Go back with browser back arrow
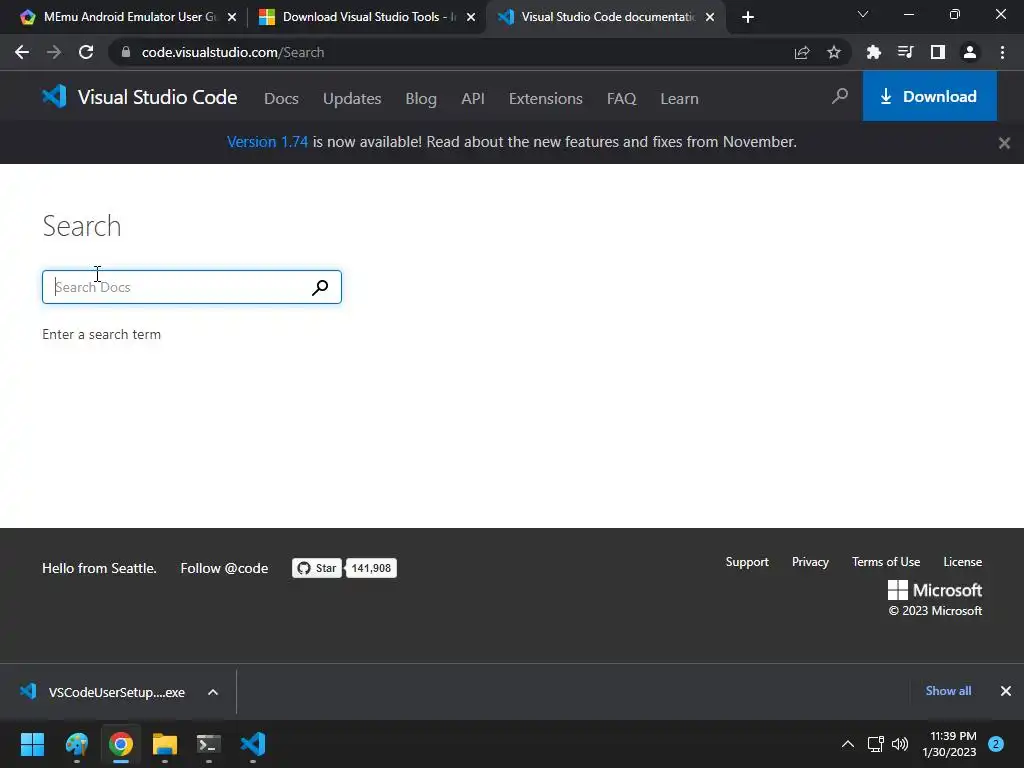1024x768 pixels. [x=22, y=52]
